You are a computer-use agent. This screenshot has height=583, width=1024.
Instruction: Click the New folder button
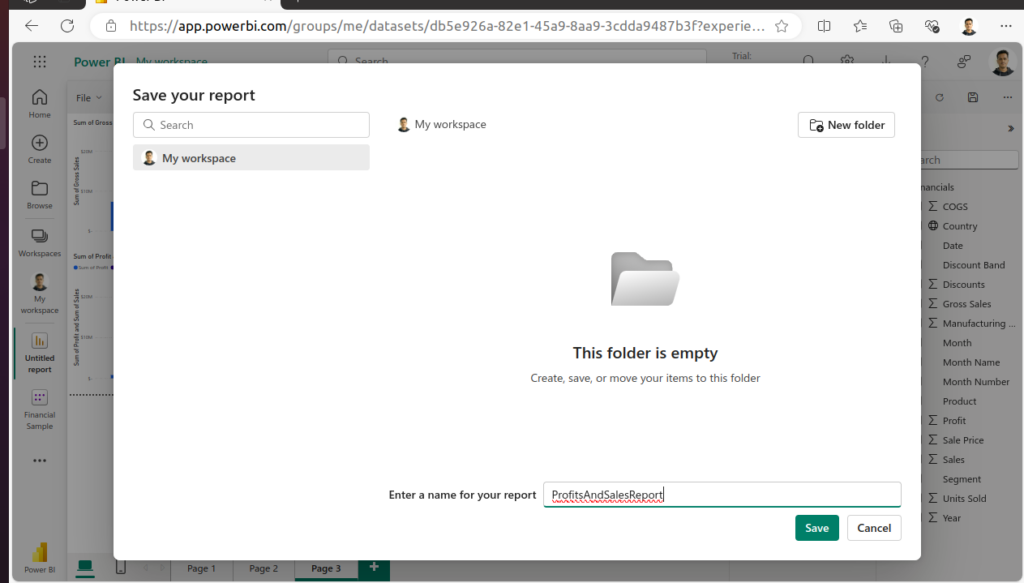(846, 125)
